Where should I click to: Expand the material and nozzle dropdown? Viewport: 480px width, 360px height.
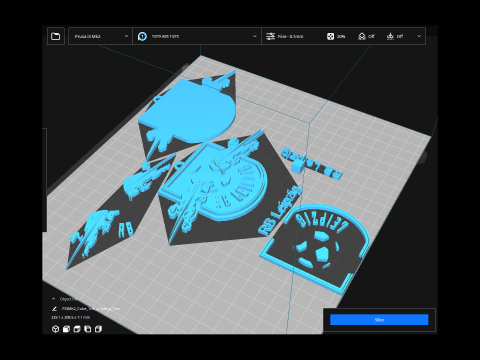click(x=197, y=36)
